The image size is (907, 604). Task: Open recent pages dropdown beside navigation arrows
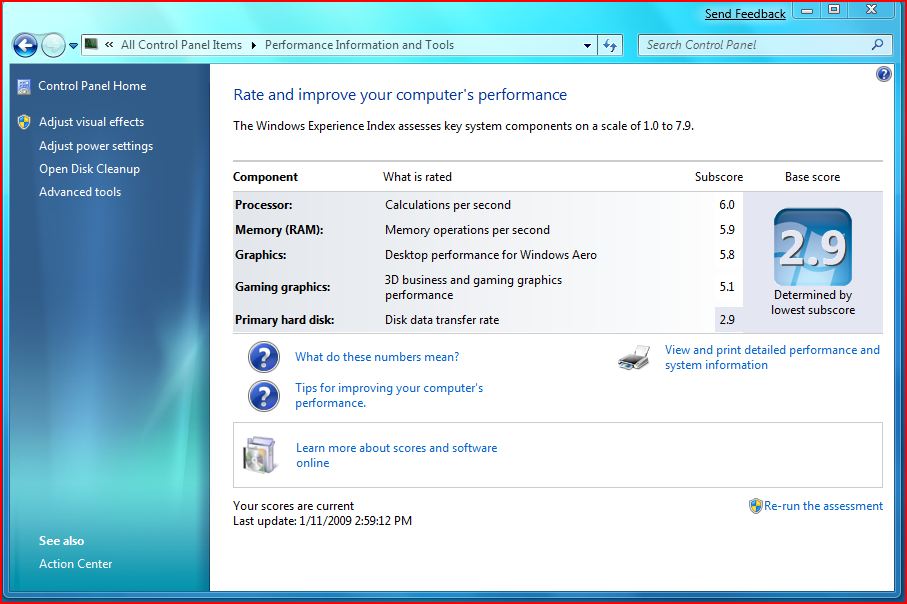pos(73,46)
